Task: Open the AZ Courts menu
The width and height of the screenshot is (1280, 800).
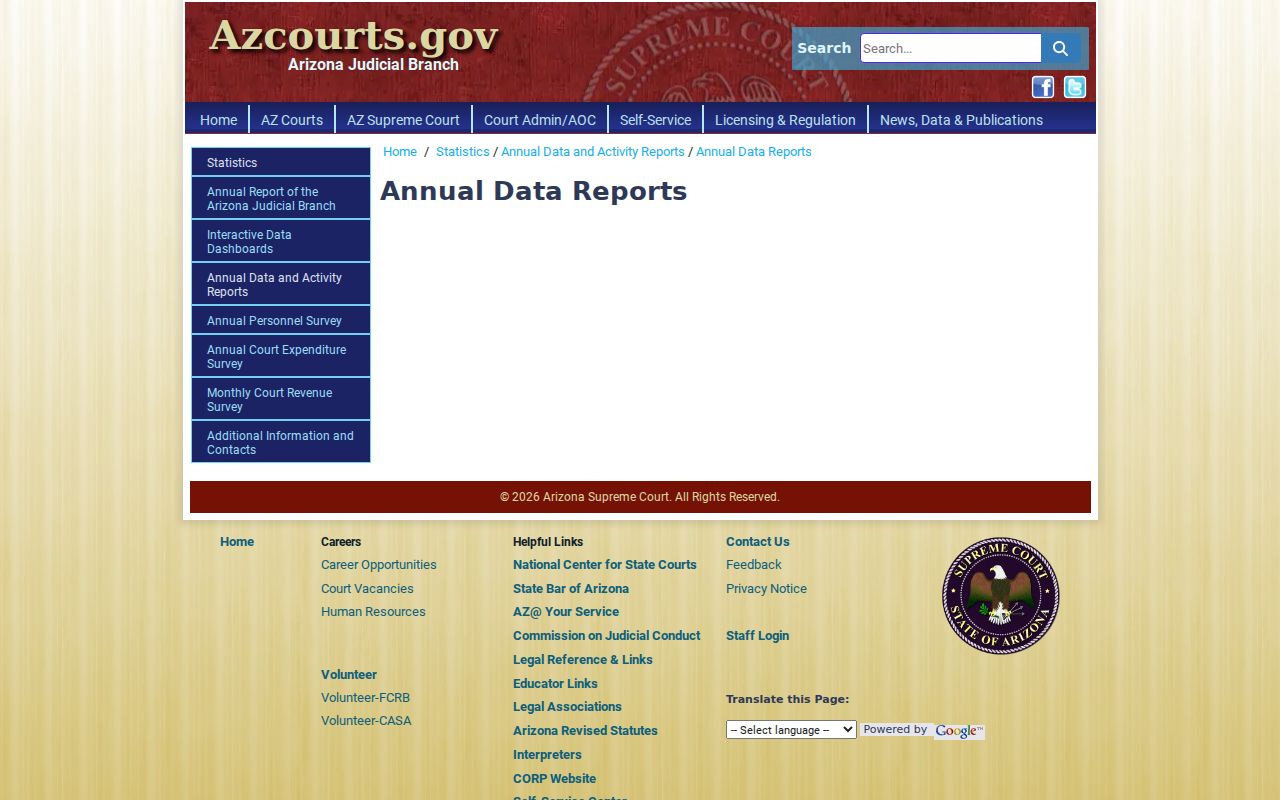Action: 292,120
